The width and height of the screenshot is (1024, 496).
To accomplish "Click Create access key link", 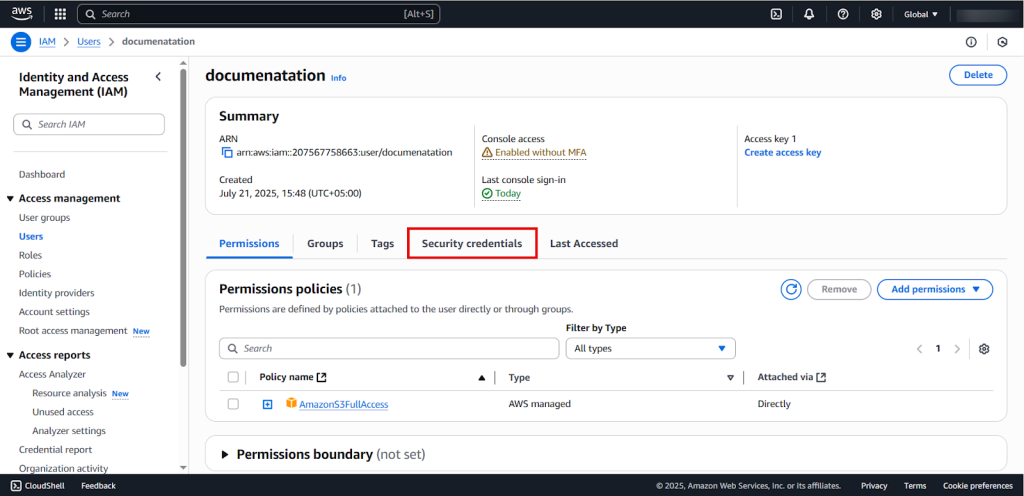I will [782, 153].
